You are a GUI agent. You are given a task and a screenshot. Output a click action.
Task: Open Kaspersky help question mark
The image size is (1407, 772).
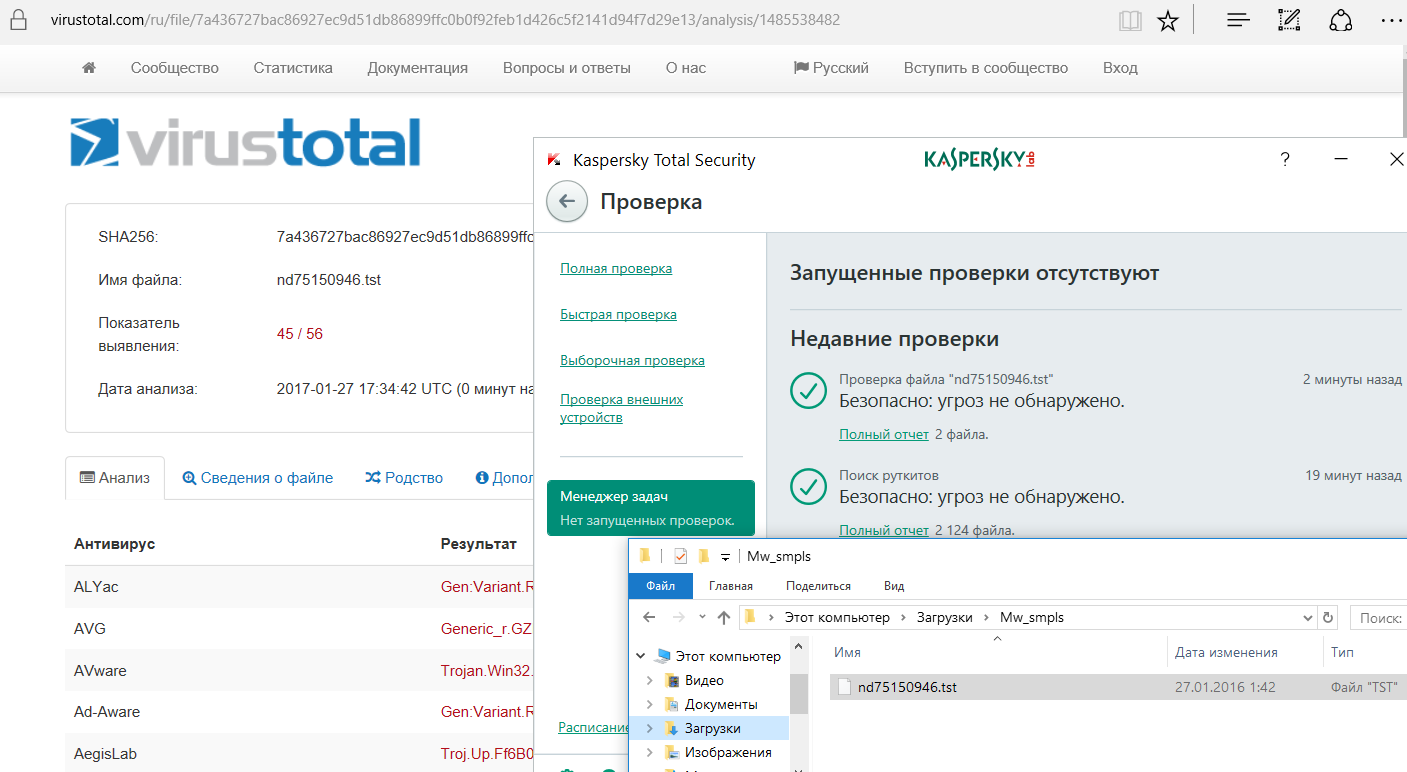tap(1285, 160)
